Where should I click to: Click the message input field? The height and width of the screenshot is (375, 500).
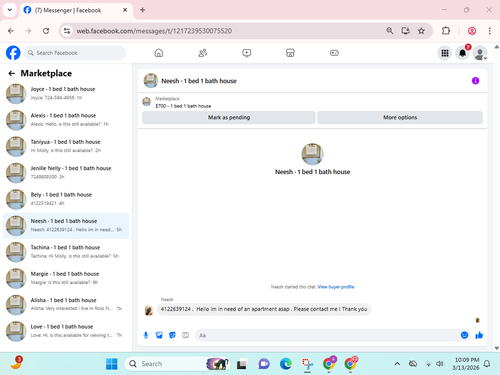click(327, 335)
